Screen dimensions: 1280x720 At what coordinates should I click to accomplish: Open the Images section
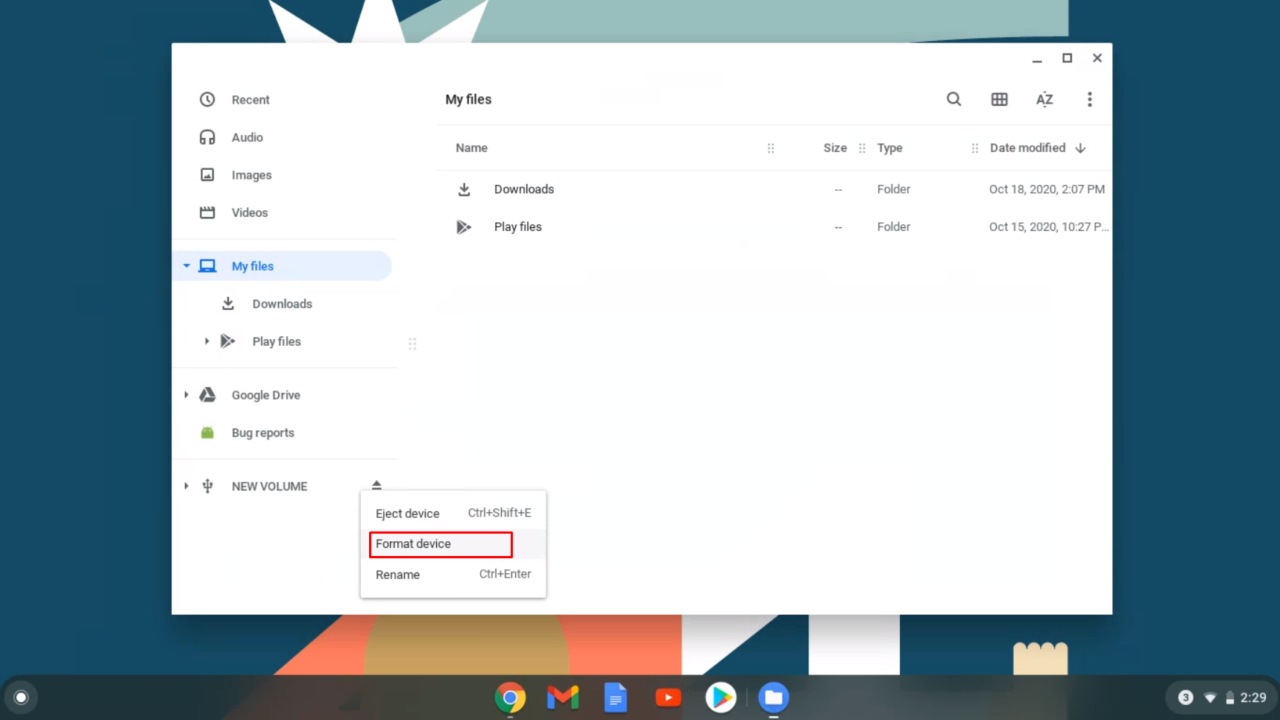click(251, 175)
